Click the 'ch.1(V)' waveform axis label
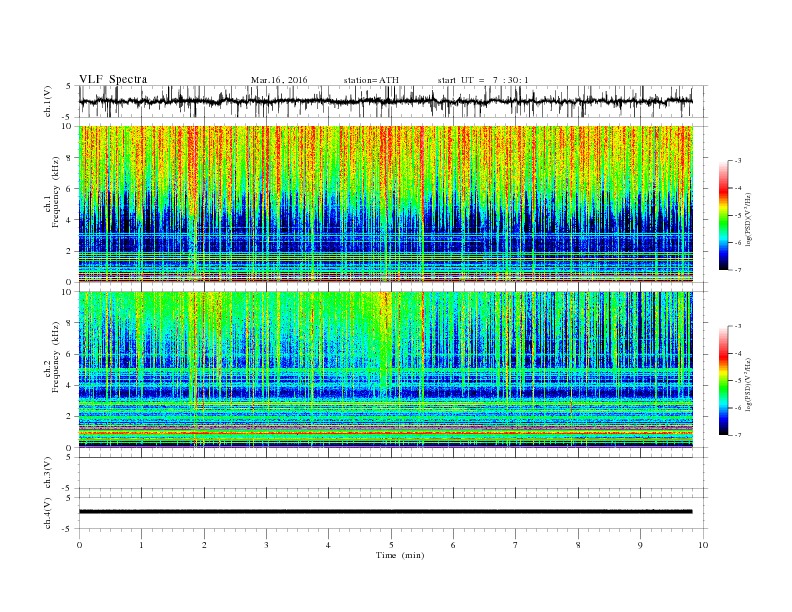The image size is (792, 612). click(48, 101)
